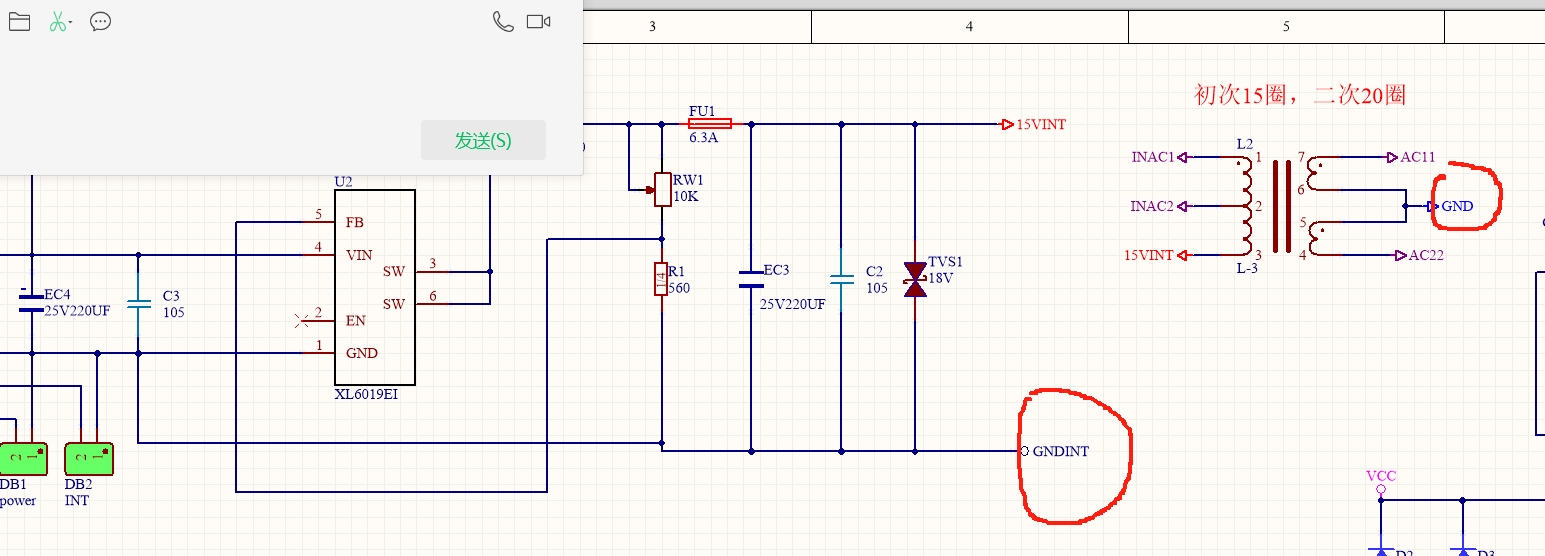Image resolution: width=1545 pixels, height=556 pixels.
Task: Click the 6.3A fuse value text
Action: (704, 138)
